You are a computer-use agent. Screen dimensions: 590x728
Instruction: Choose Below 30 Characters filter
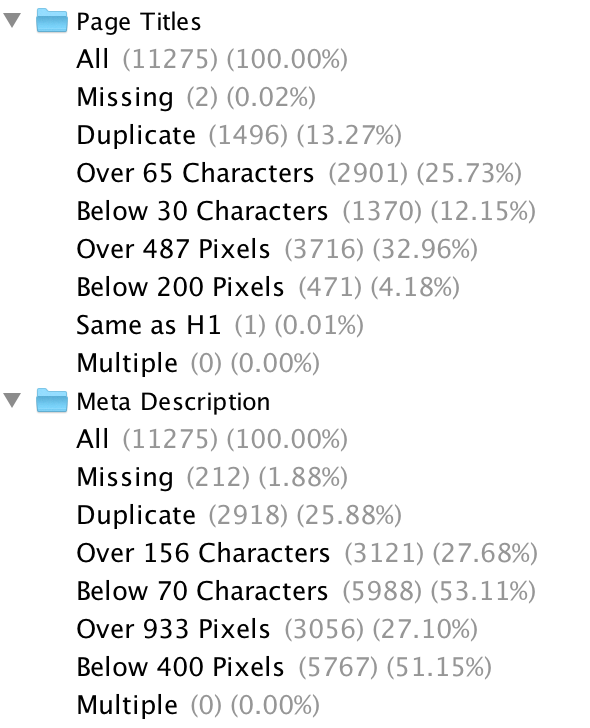tap(306, 211)
